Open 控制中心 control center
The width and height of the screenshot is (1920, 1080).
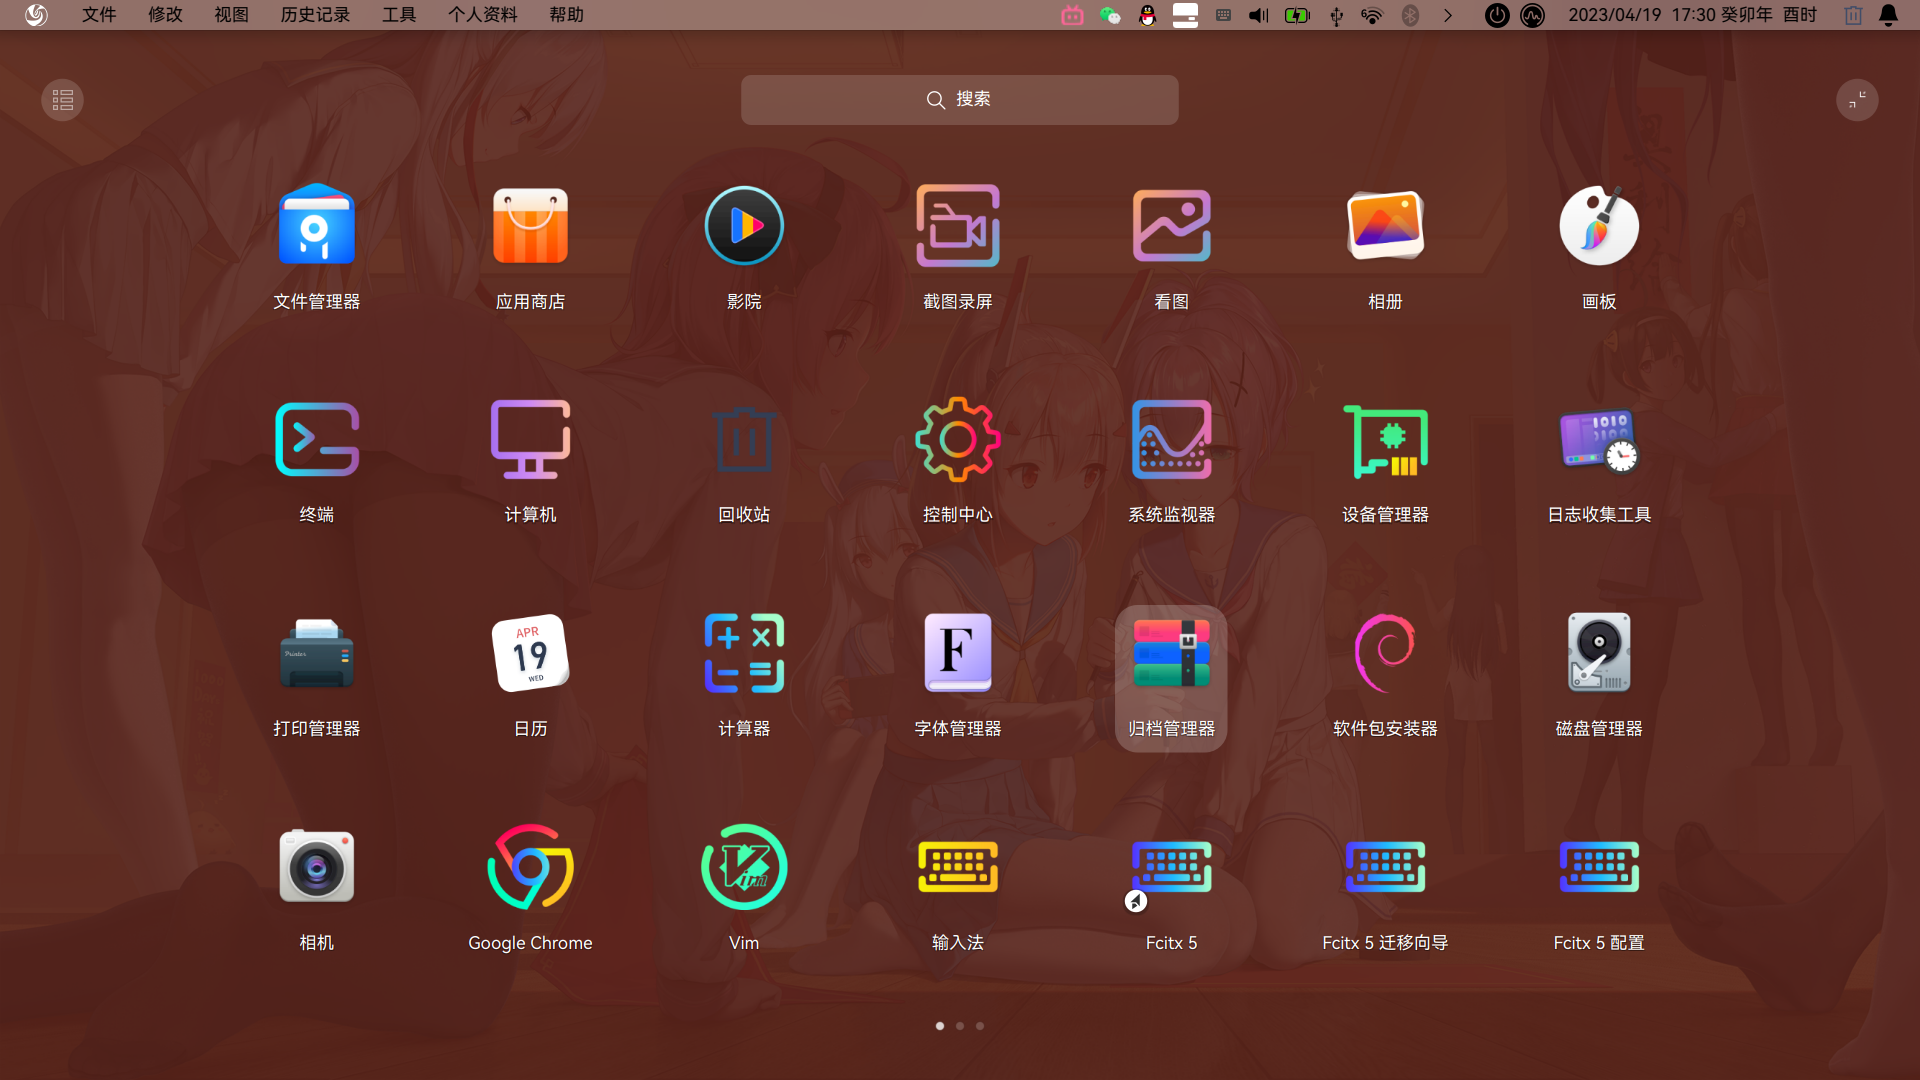(957, 440)
